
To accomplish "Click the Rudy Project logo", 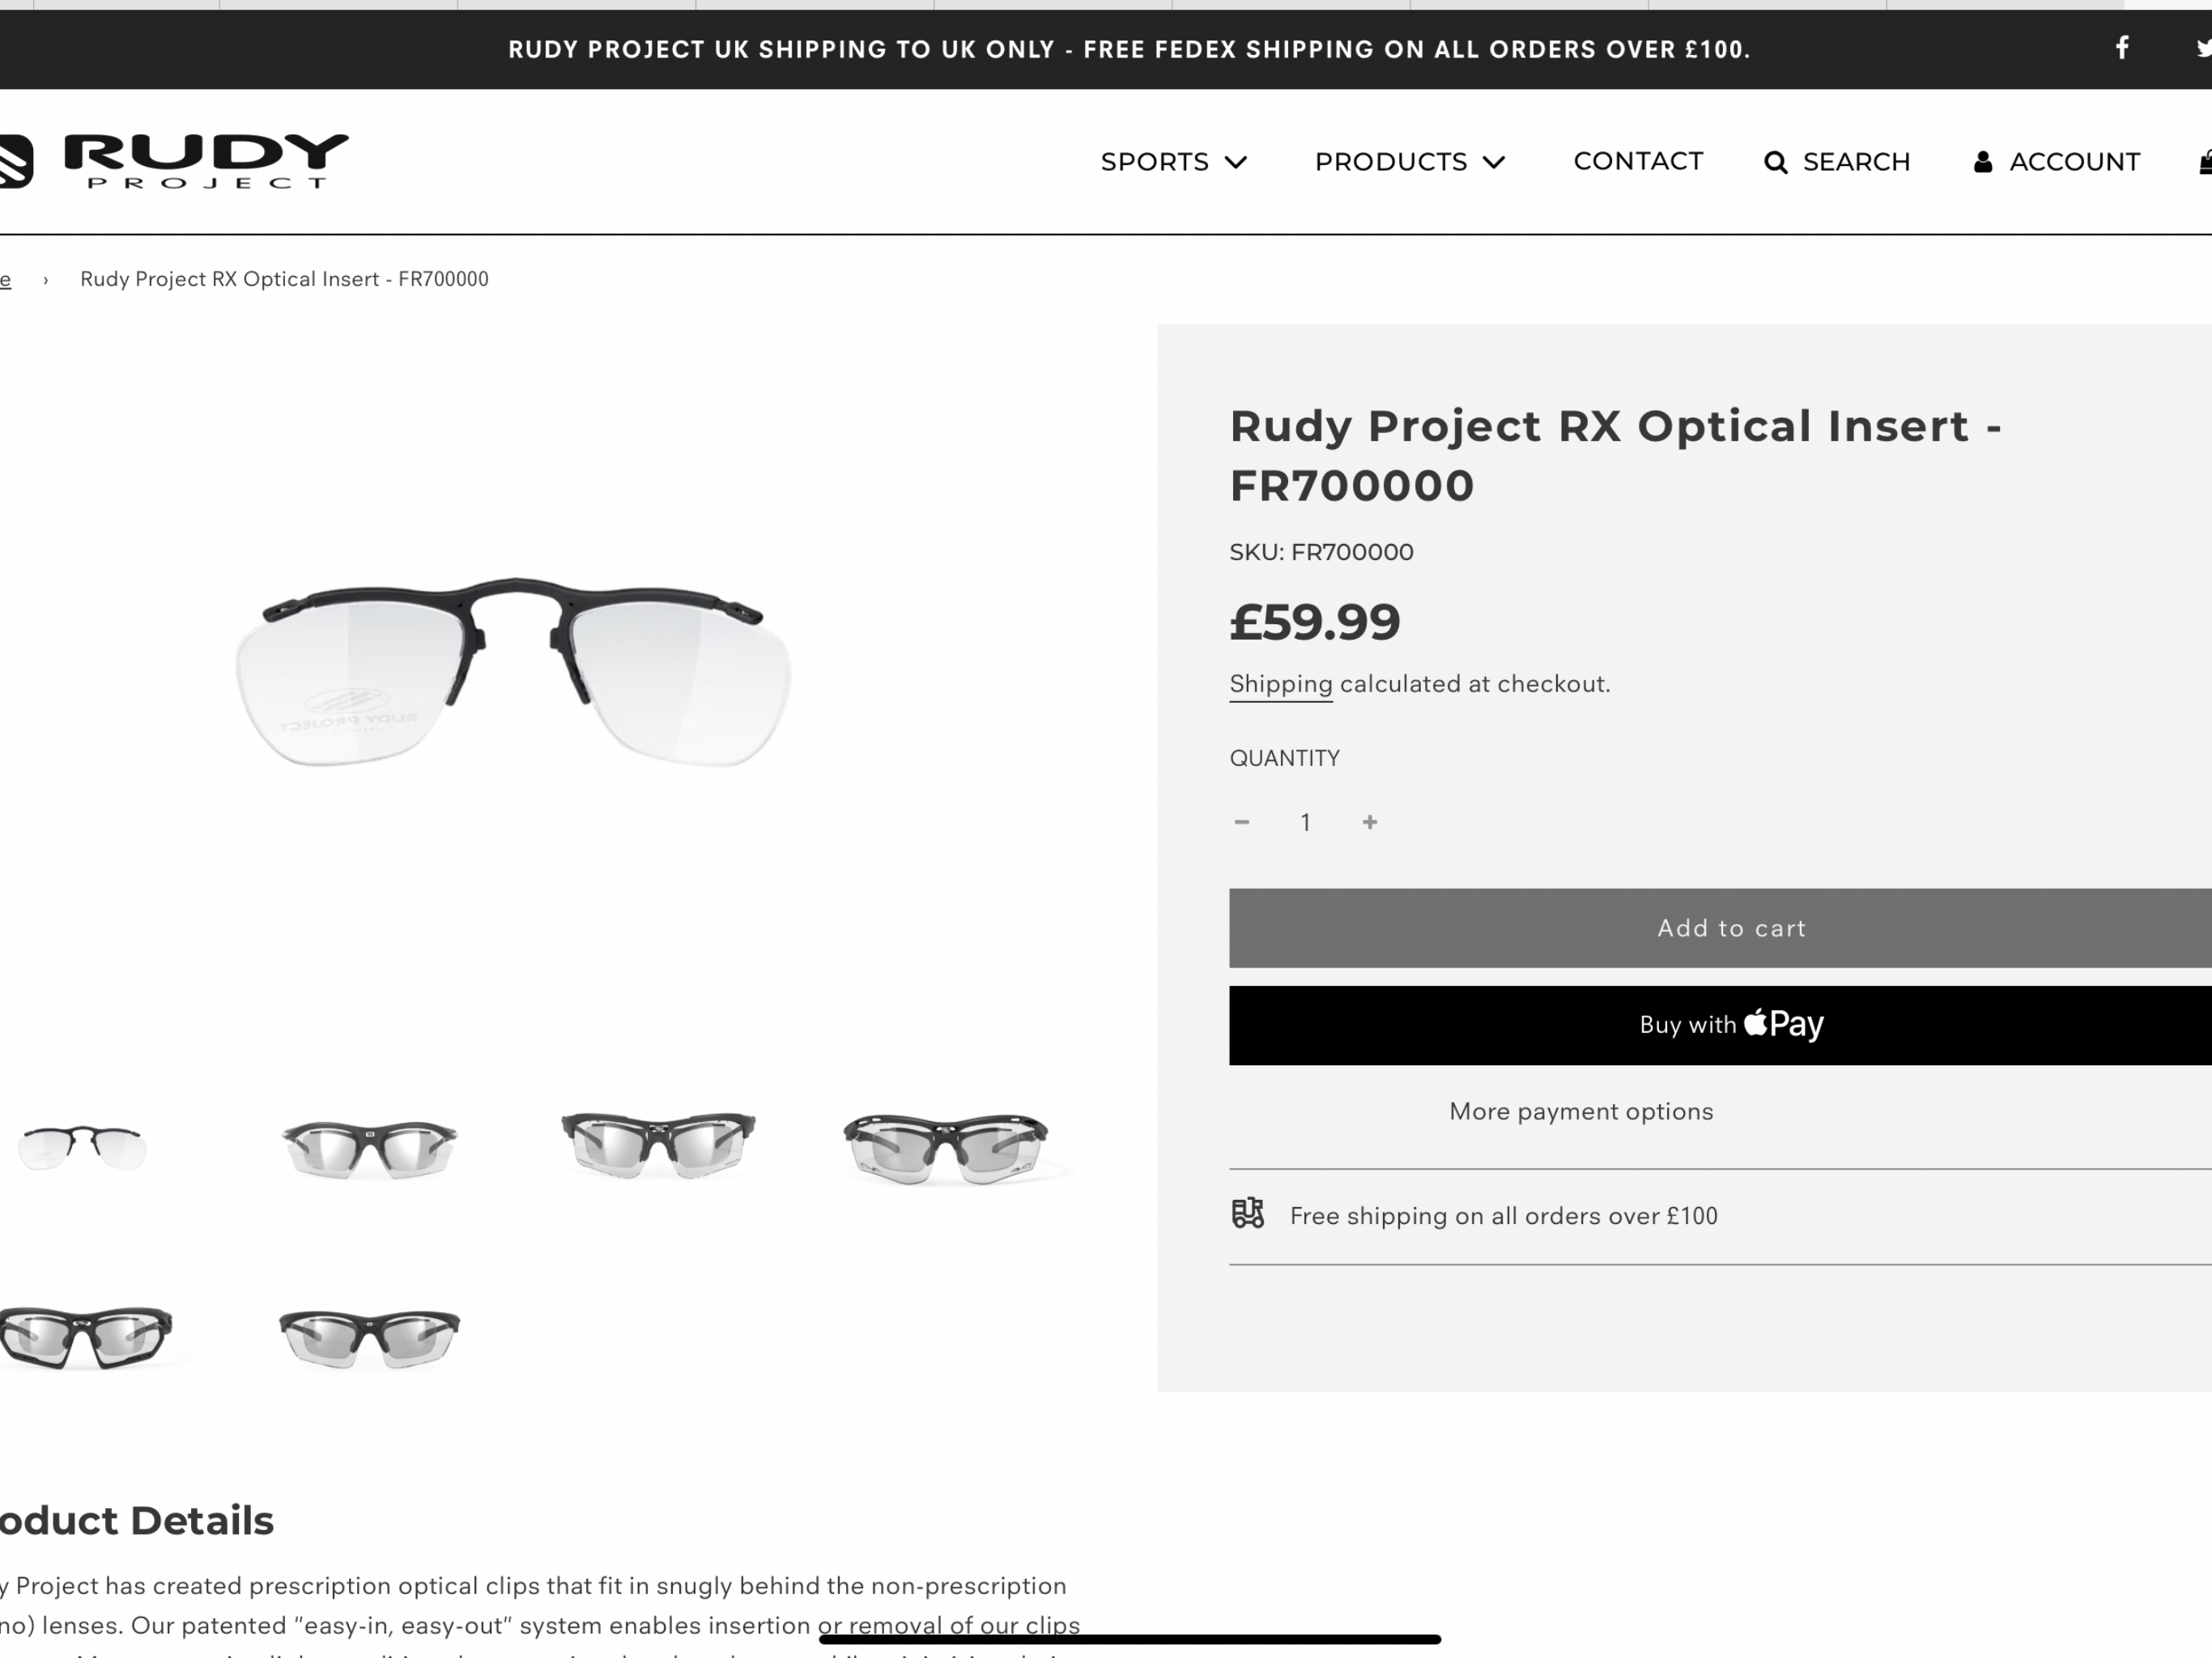I will tap(175, 161).
